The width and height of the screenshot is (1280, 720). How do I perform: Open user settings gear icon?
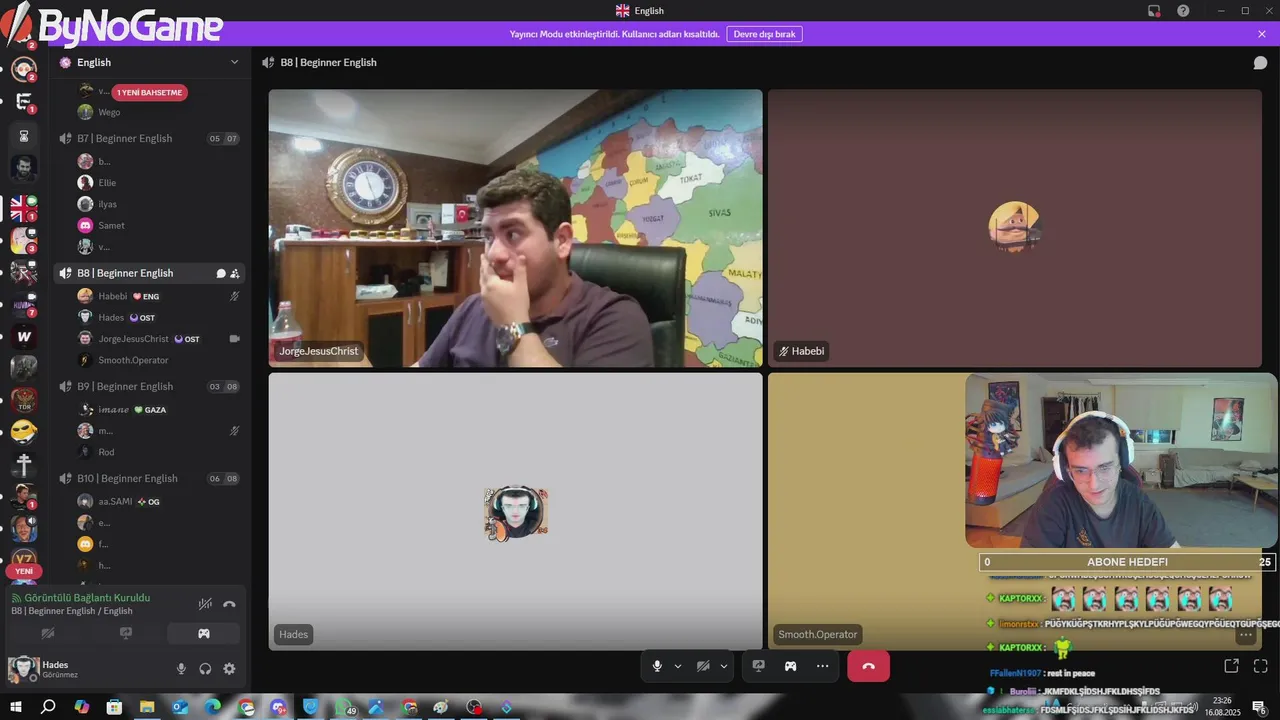[229, 669]
